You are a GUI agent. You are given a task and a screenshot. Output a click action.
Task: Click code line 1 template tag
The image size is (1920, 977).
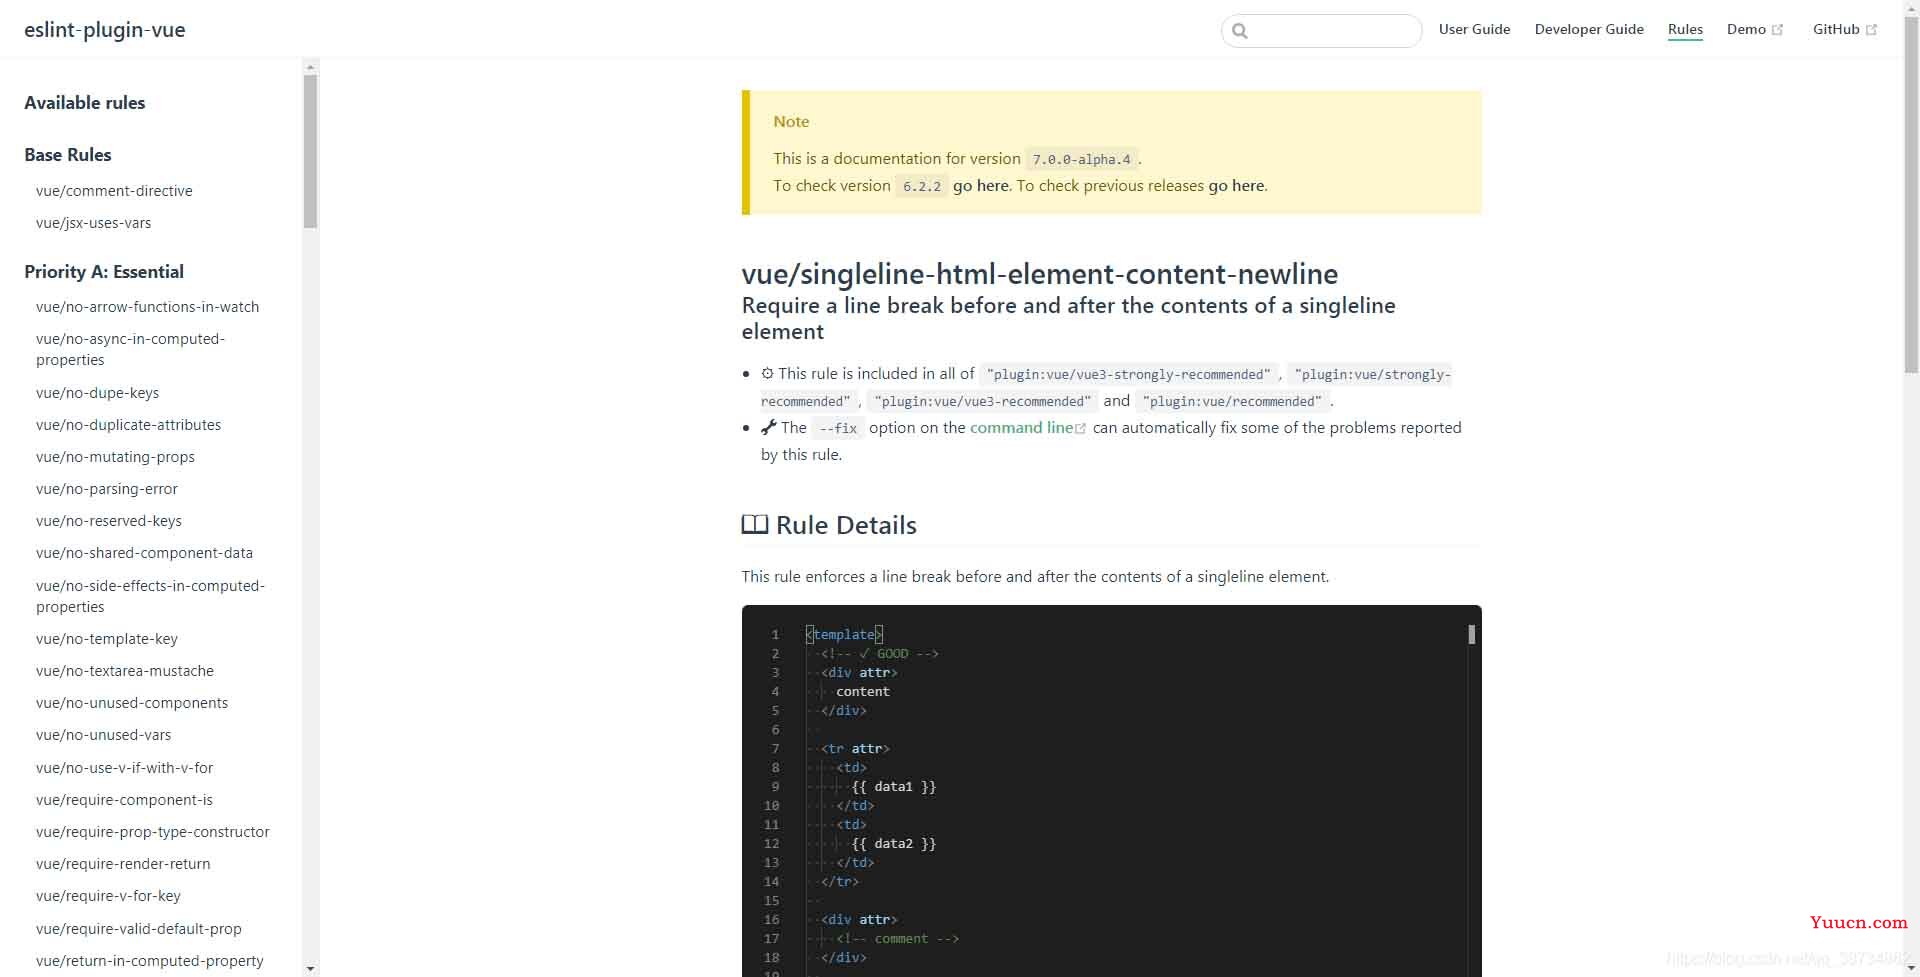click(x=845, y=634)
